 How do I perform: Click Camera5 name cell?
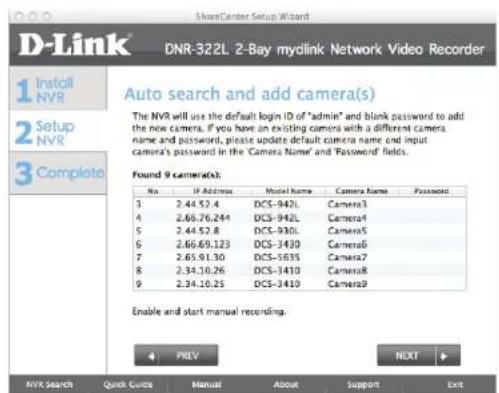point(347,231)
